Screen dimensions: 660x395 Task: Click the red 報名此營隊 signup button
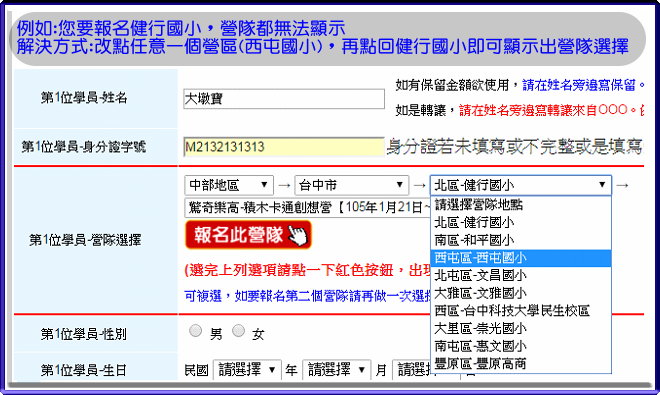click(248, 235)
